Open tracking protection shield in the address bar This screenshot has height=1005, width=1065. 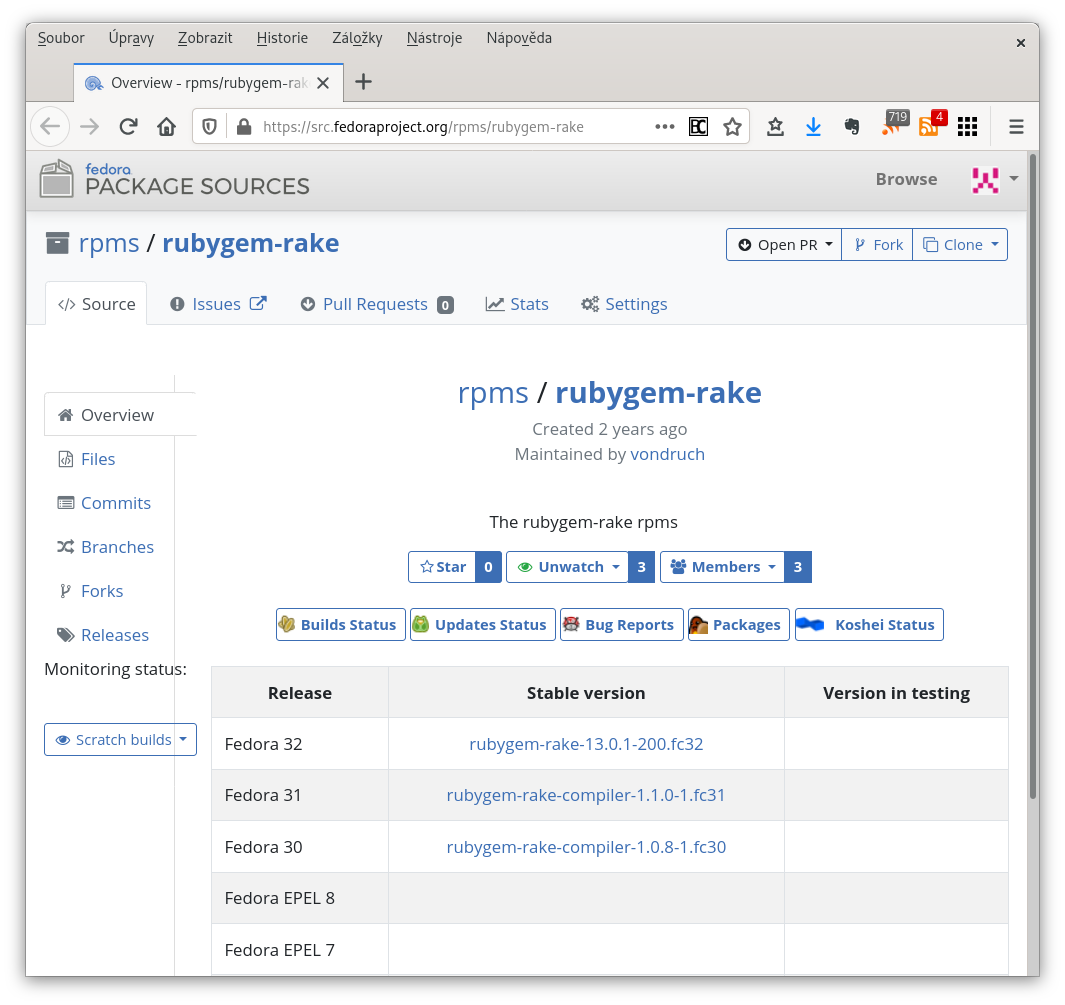(x=210, y=126)
